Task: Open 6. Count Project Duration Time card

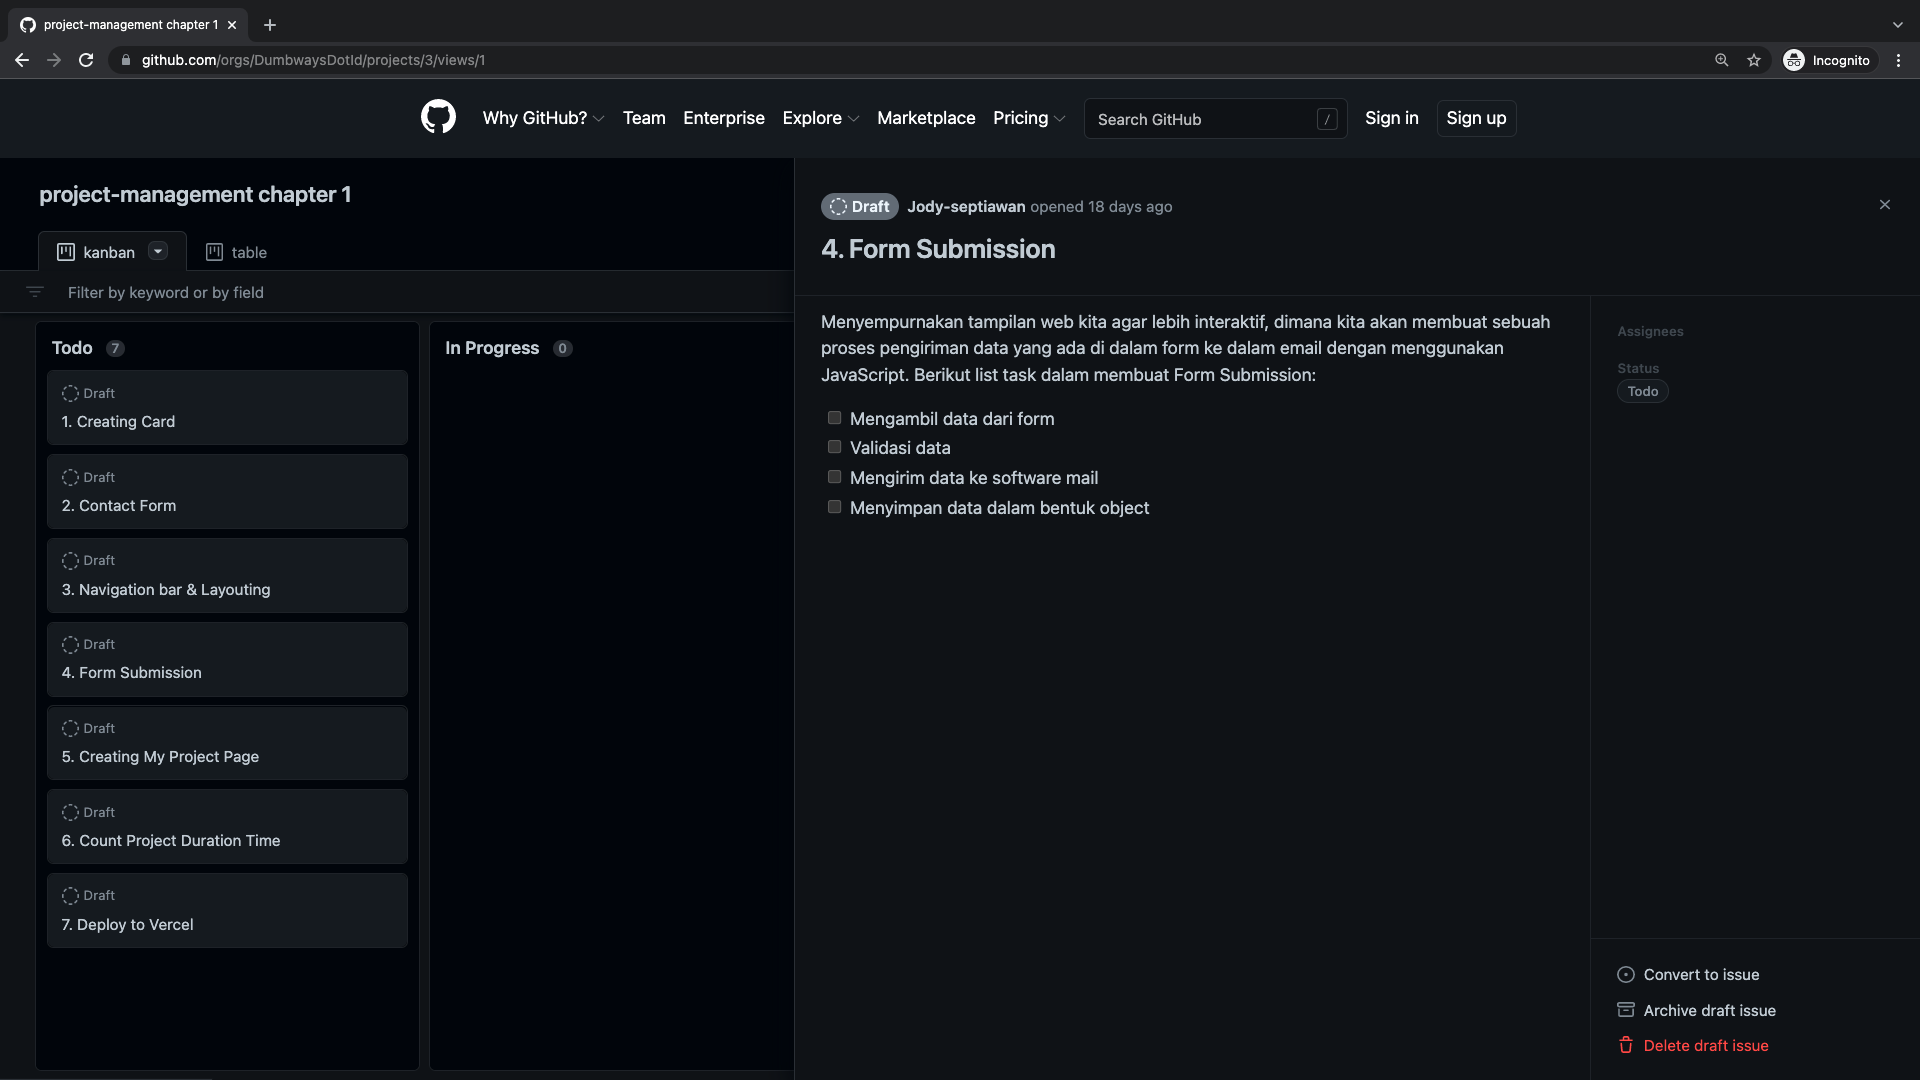Action: 227,826
